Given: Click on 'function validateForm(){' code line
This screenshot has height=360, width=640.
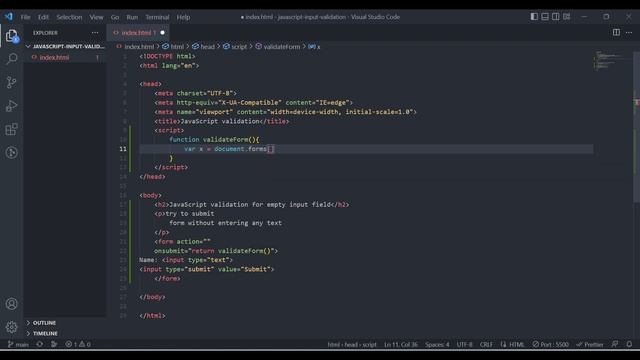Looking at the screenshot, I should (x=214, y=140).
